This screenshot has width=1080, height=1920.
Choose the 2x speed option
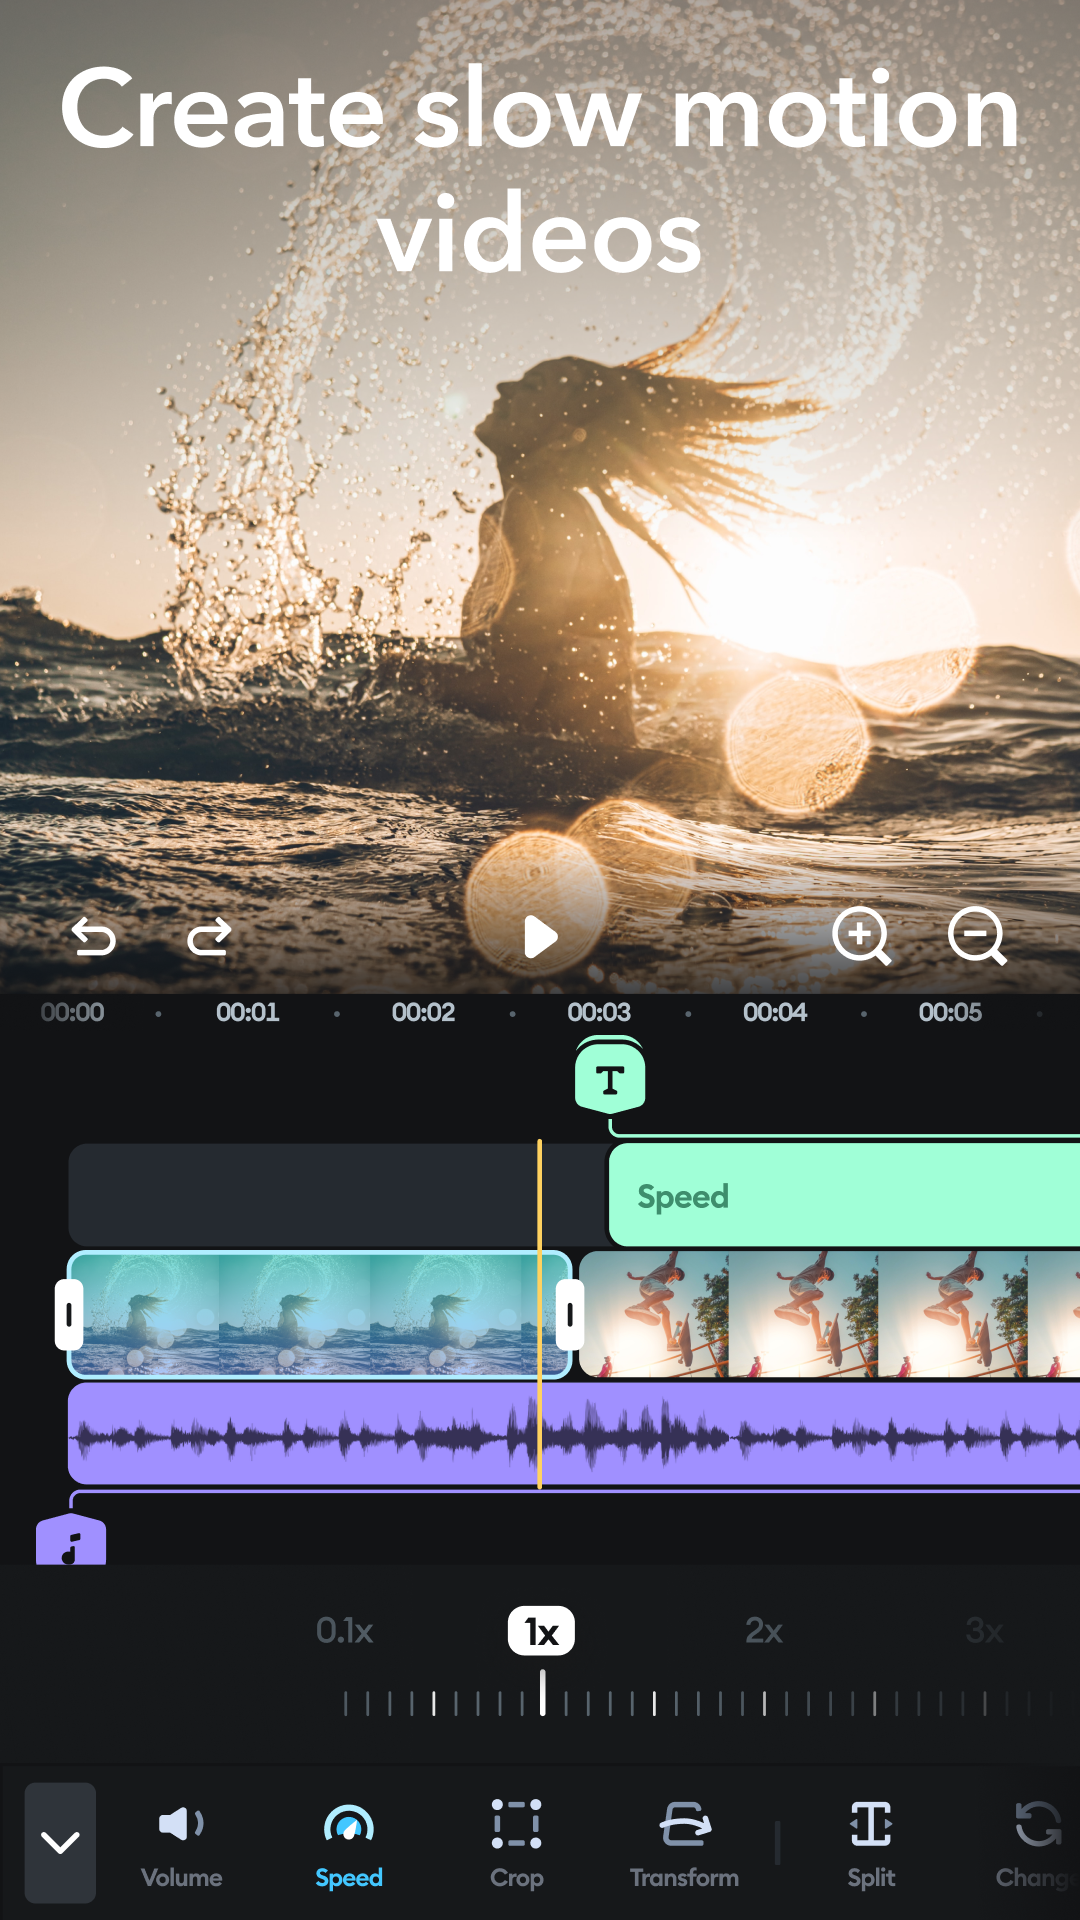[x=764, y=1631]
